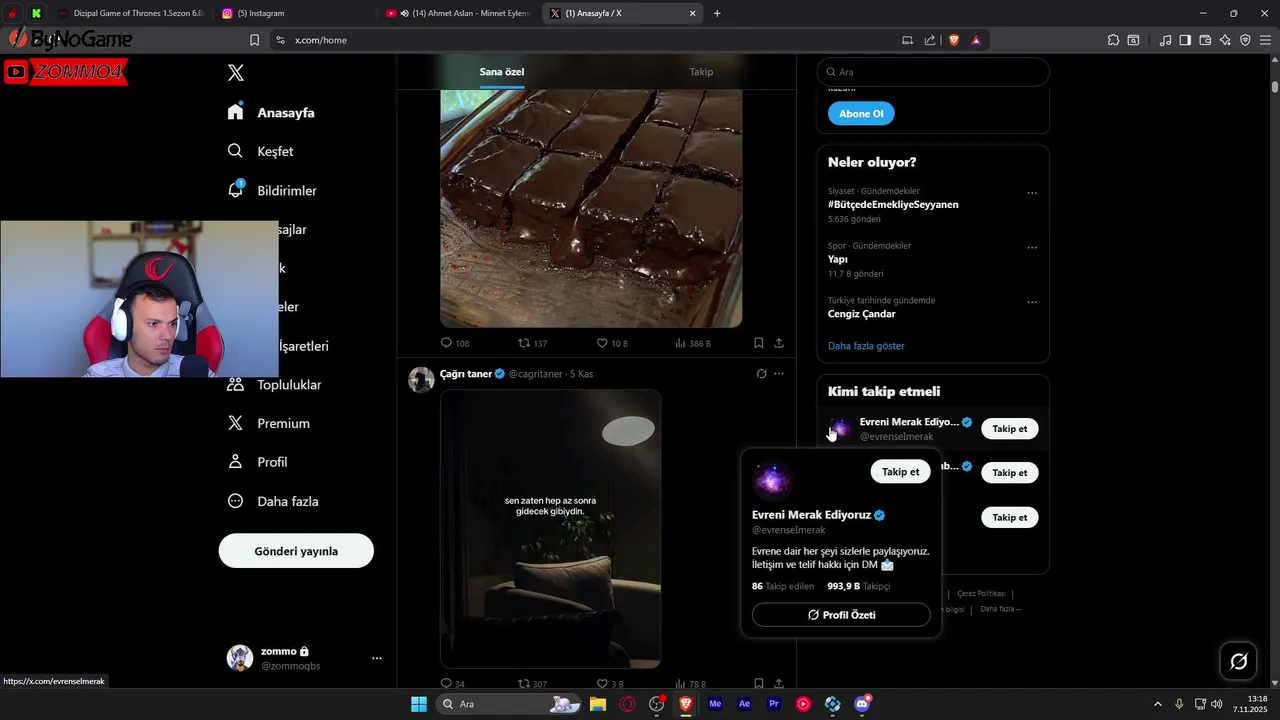Open Çağrı taner's profile avatar
1280x720 pixels.
coord(421,379)
